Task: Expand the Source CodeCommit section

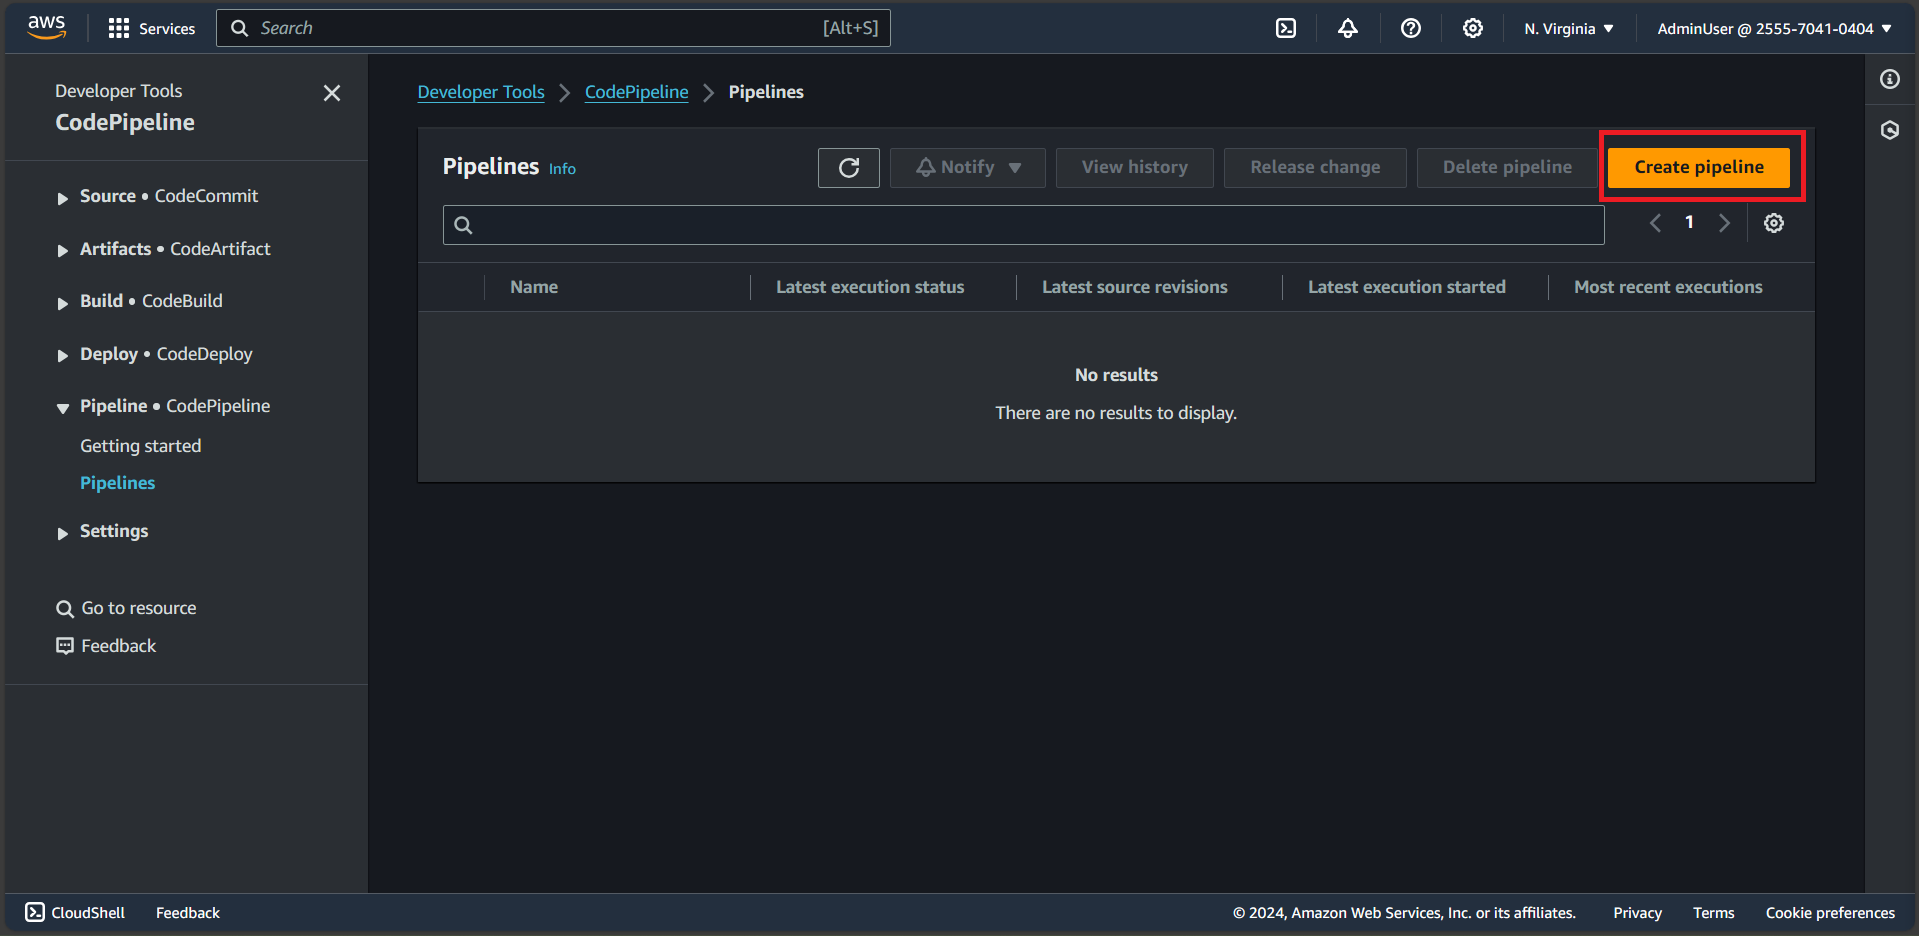Action: [x=62, y=198]
